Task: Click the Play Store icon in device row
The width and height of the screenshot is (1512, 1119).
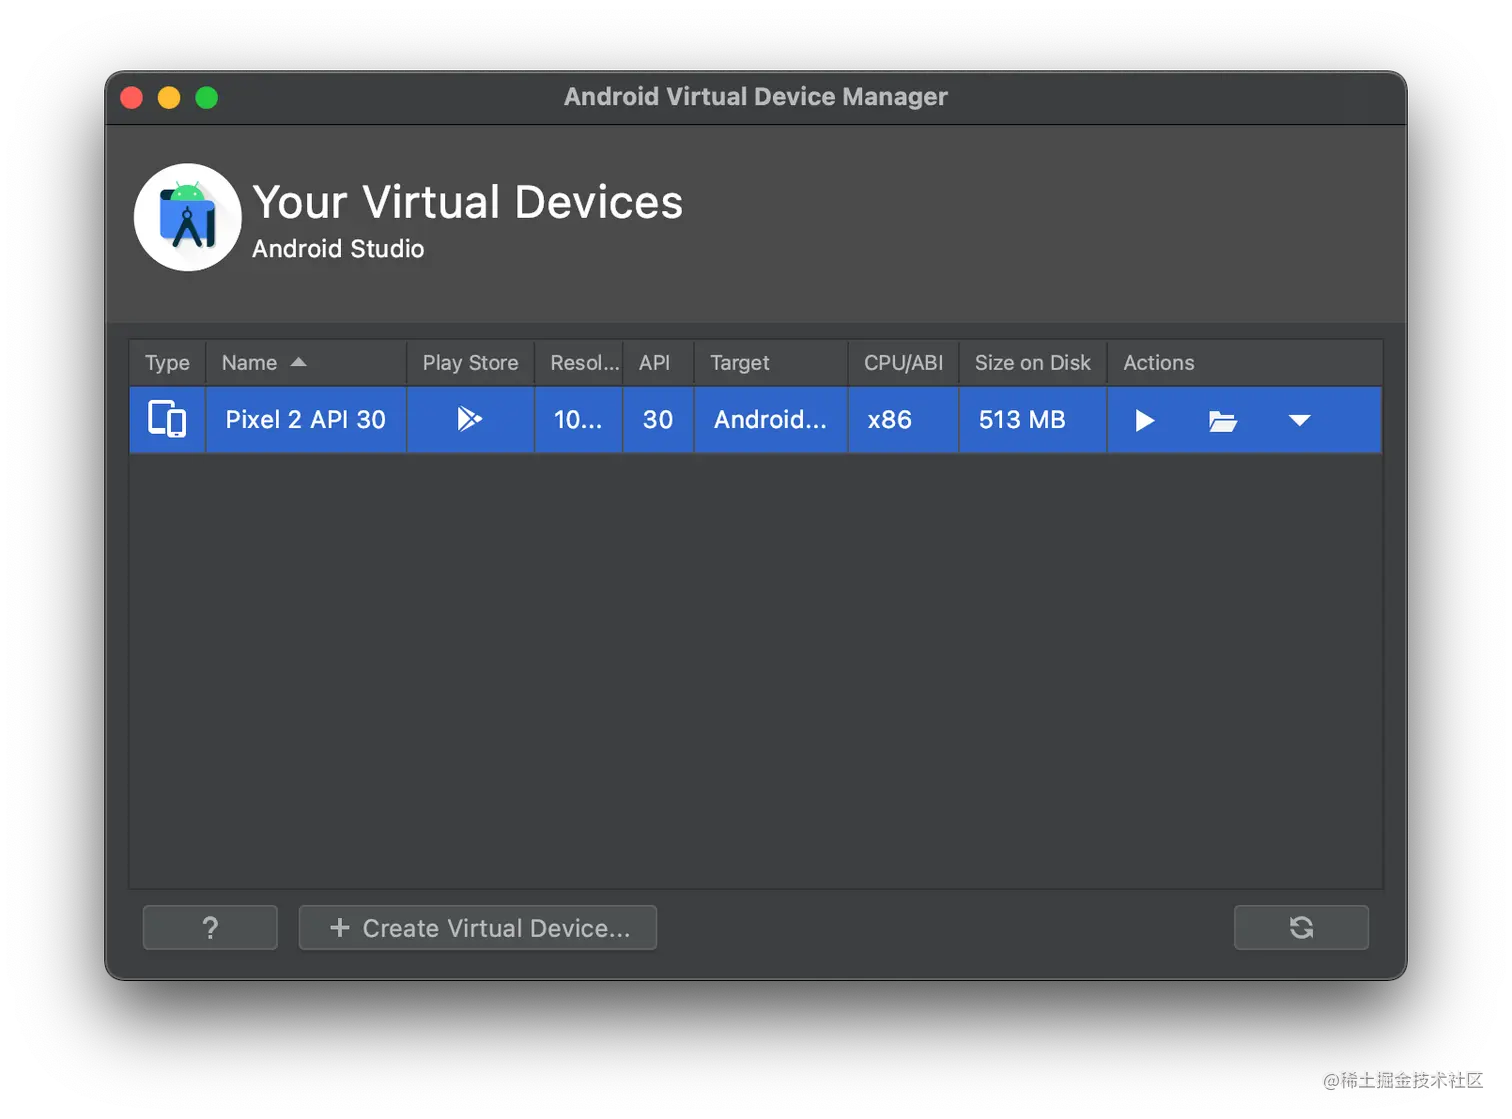Action: (469, 419)
